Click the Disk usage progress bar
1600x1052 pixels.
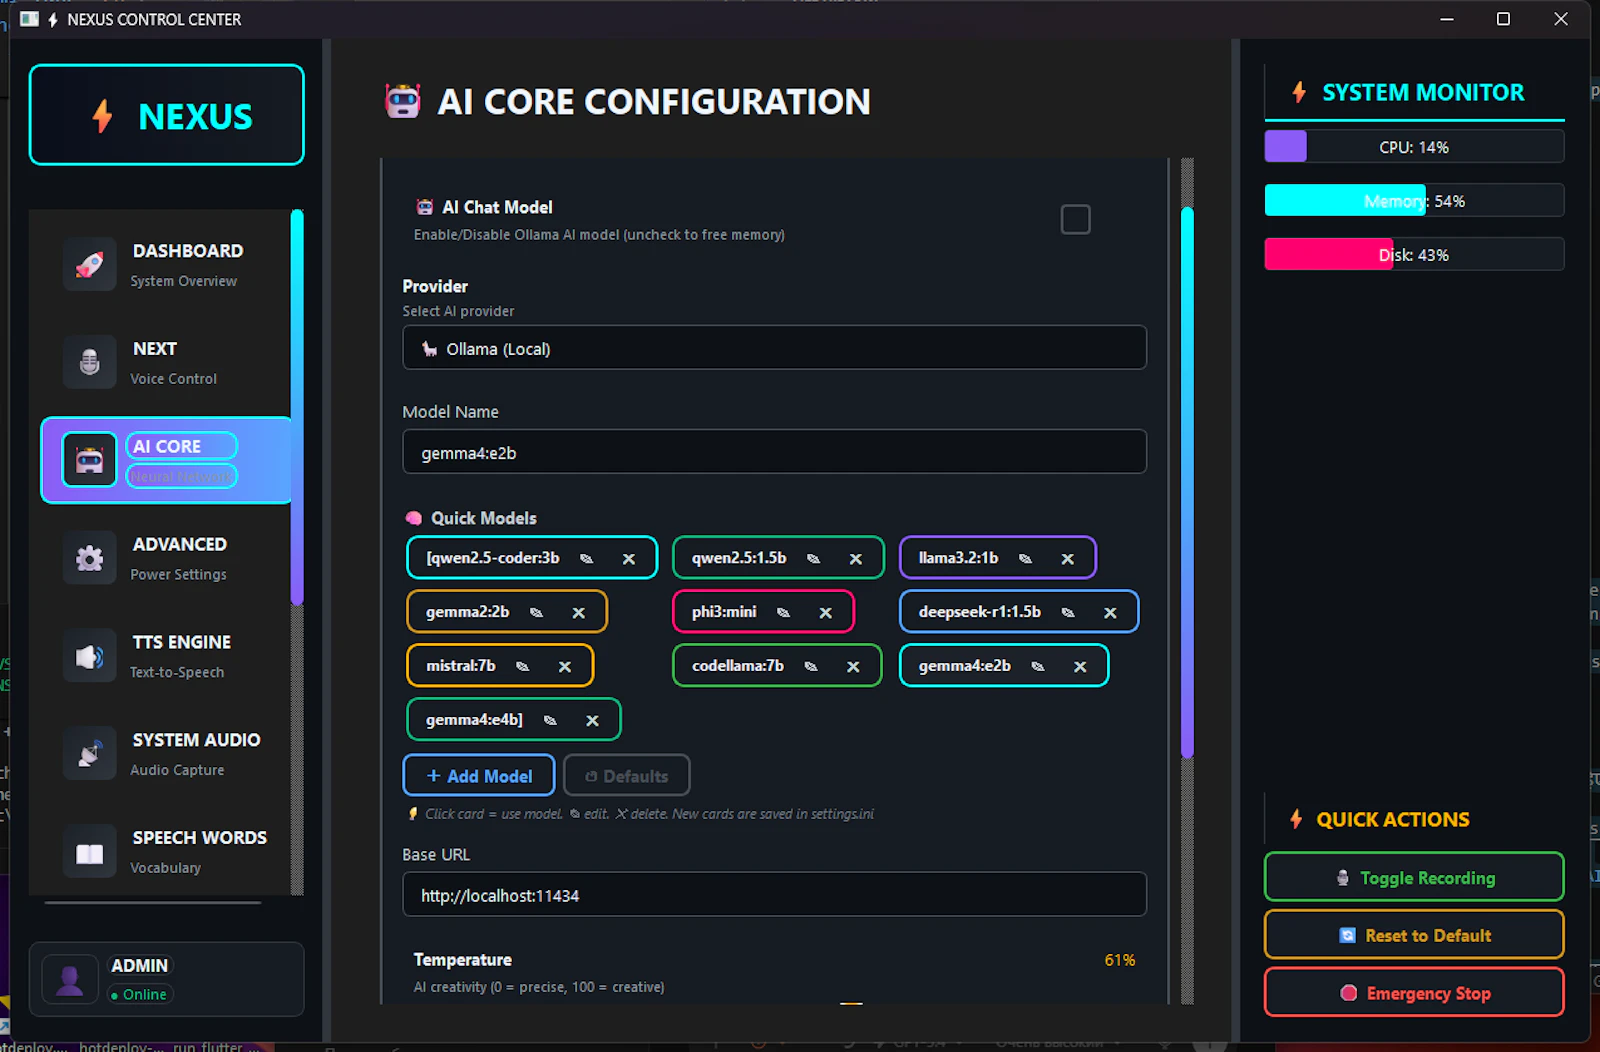(1414, 254)
